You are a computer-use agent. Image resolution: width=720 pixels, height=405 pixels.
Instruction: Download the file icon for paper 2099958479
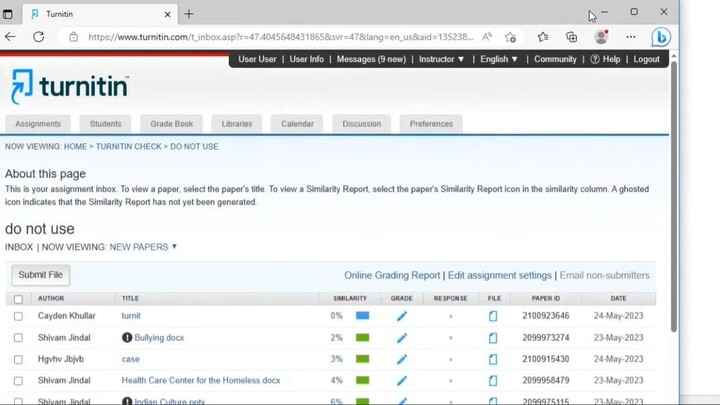pyautogui.click(x=493, y=381)
